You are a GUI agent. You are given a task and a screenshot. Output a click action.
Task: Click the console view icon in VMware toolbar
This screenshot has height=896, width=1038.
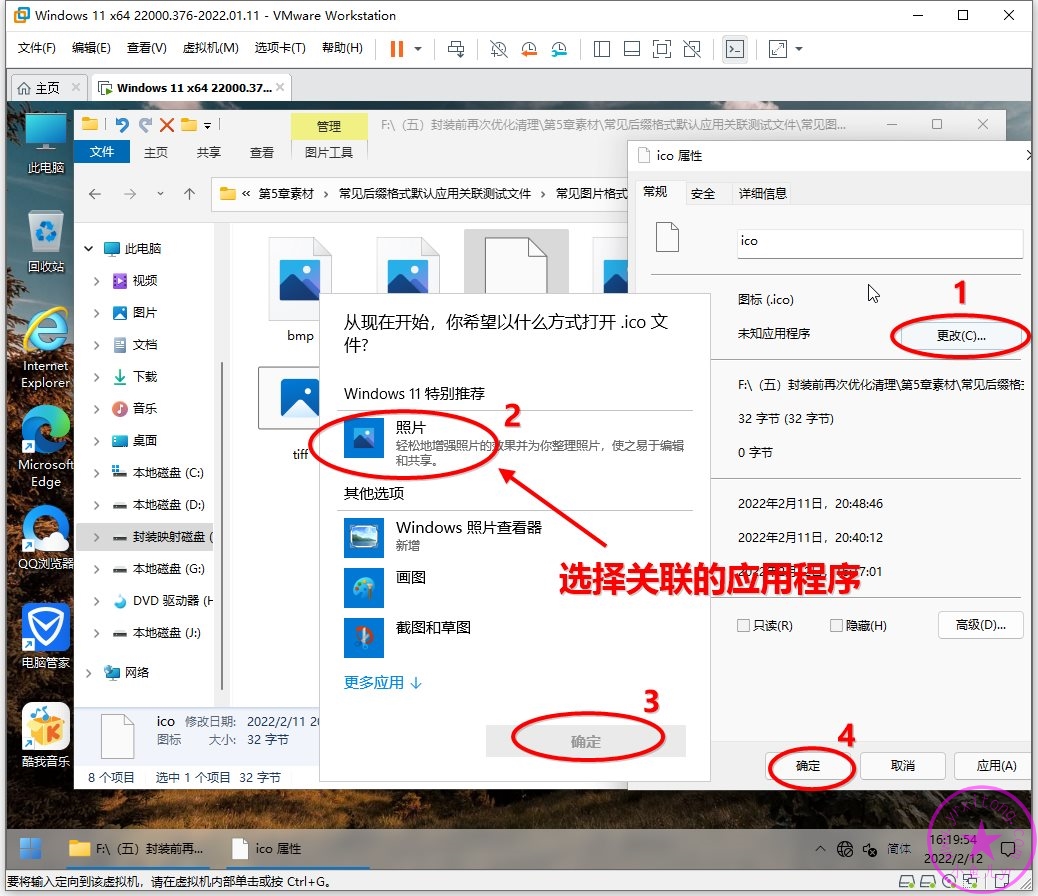[x=735, y=49]
